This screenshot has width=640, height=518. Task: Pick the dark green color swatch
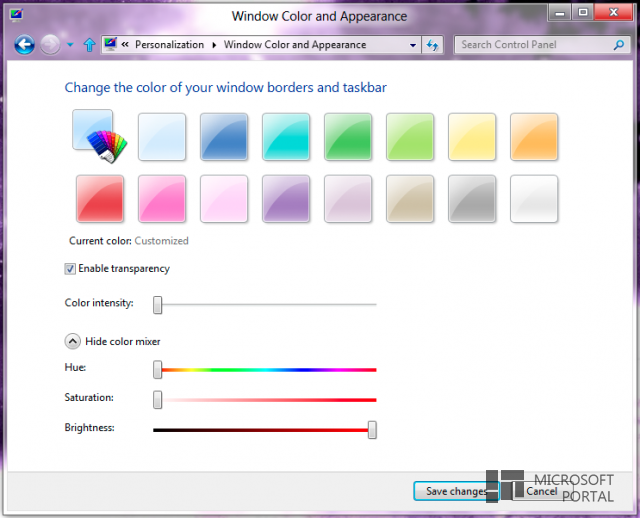[348, 137]
